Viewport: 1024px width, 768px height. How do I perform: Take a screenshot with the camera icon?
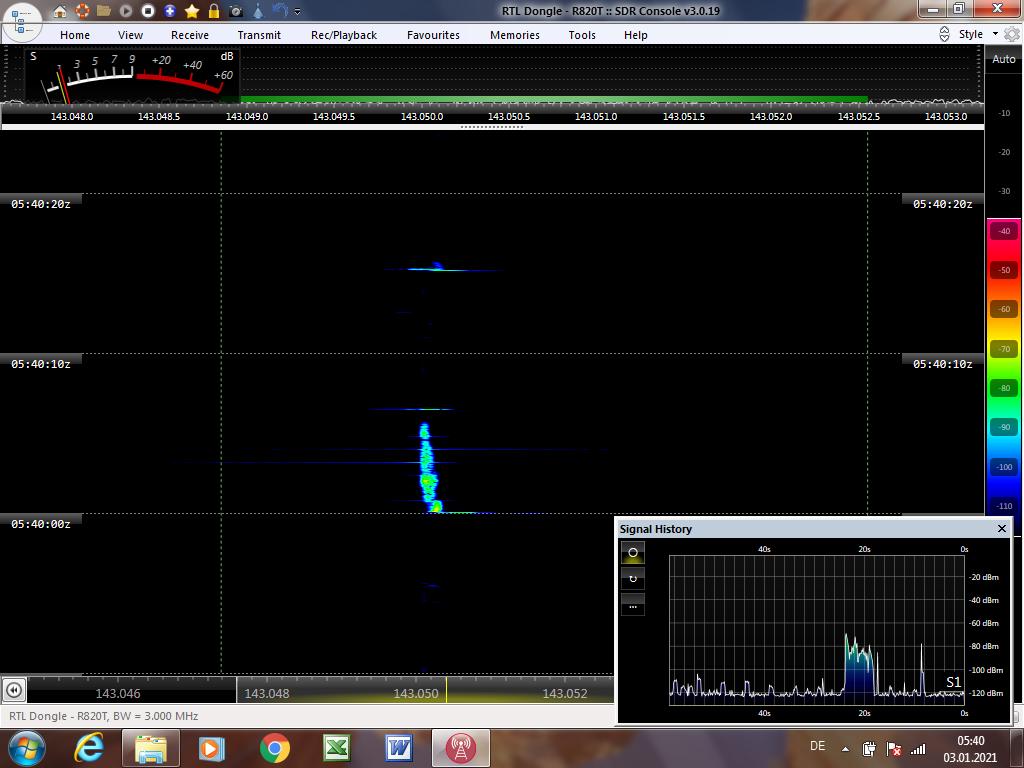tap(236, 11)
